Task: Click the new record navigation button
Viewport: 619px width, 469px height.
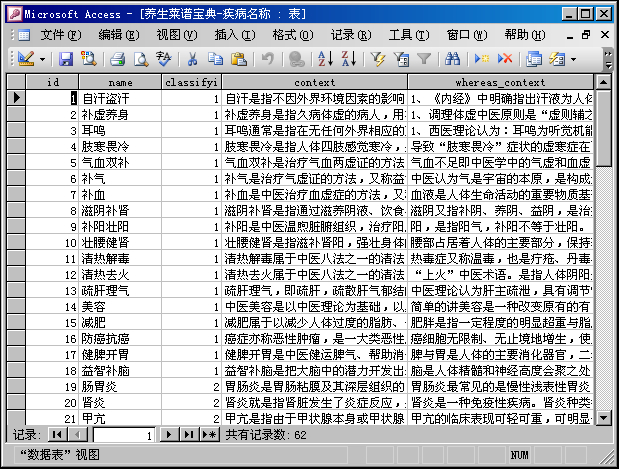Action: click(209, 435)
